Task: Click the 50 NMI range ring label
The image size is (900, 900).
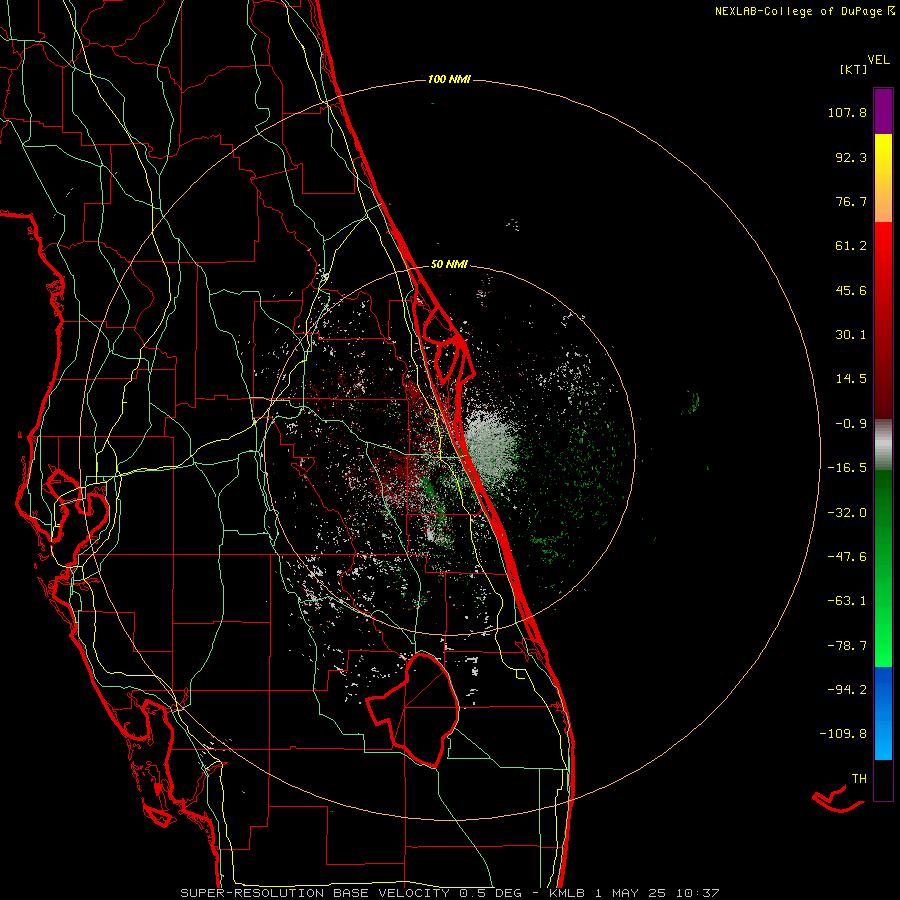Action: click(x=449, y=264)
